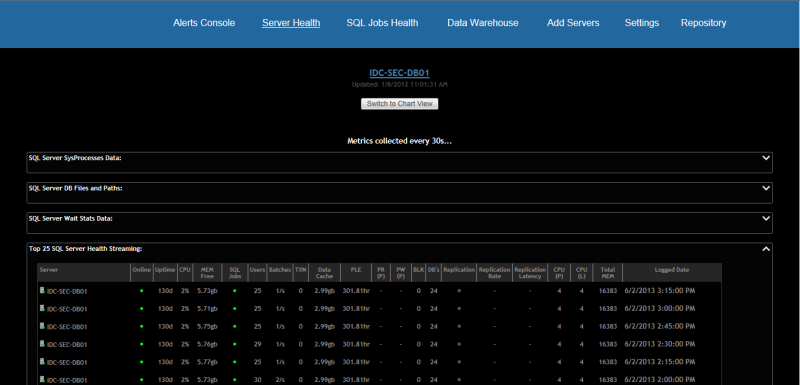The width and height of the screenshot is (800, 385).
Task: Collapse Top 25 SQL Server Health Streaming section
Action: click(765, 249)
